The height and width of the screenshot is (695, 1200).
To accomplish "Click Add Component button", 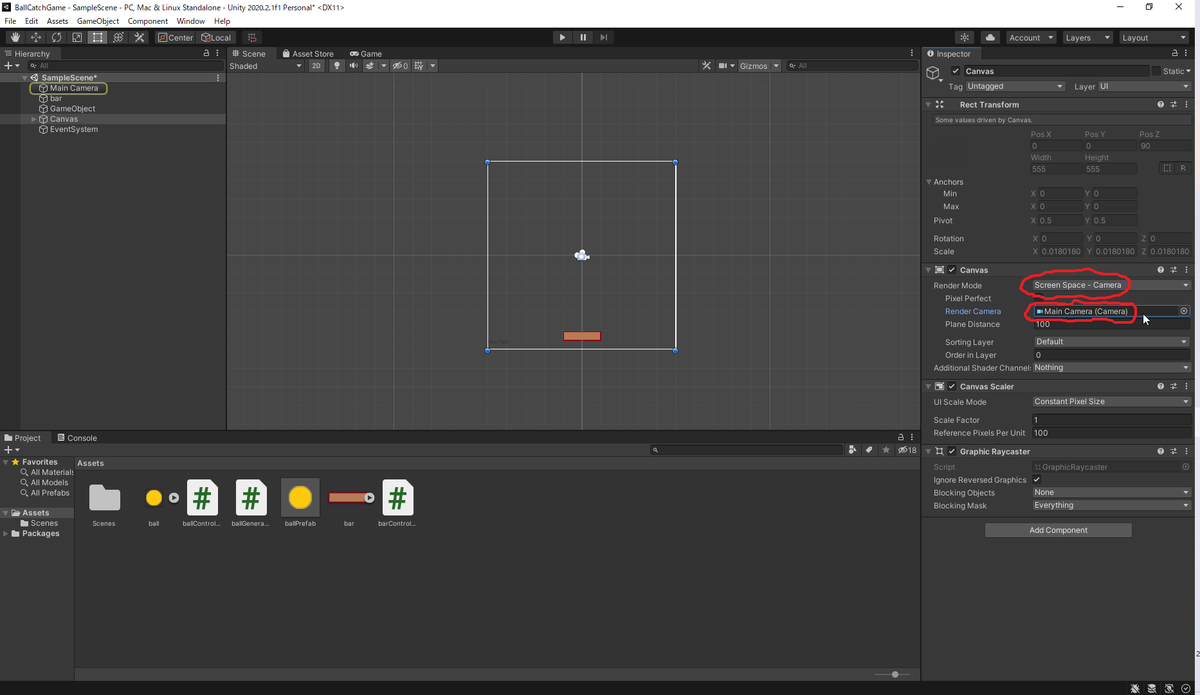I will click(x=1058, y=530).
